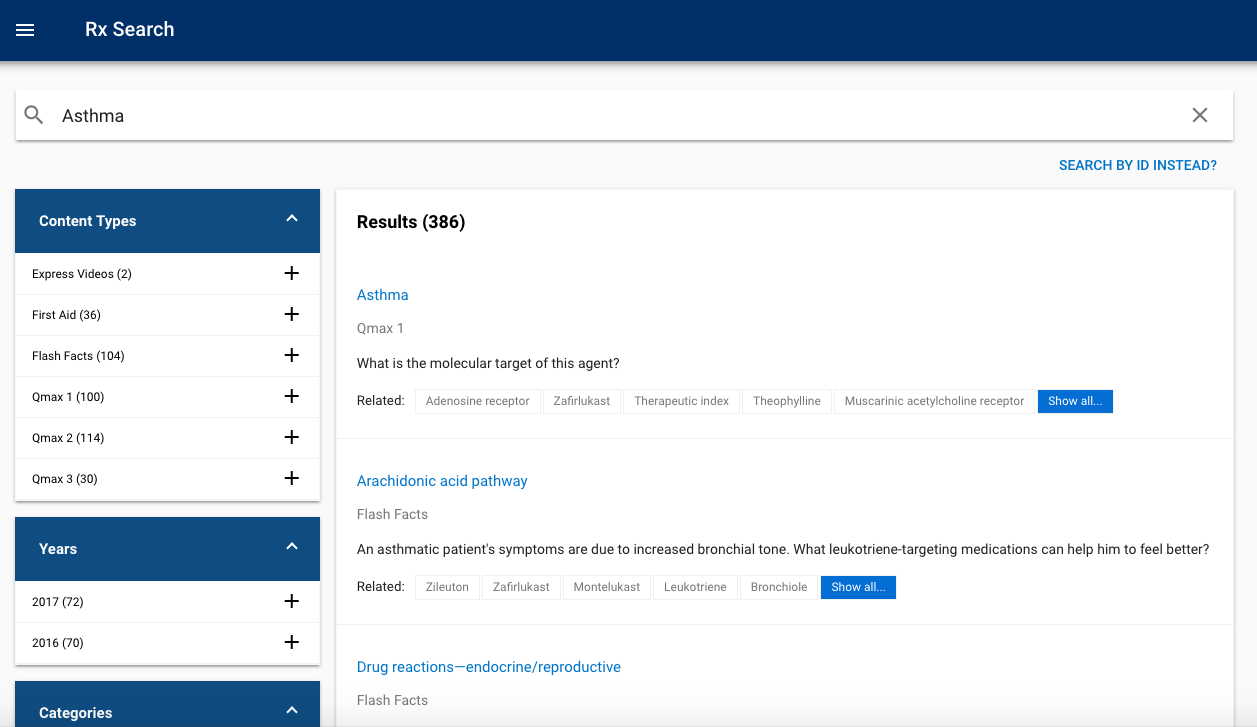Viewport: 1257px width, 727px height.
Task: Clear the Asthma search text
Action: (x=1200, y=115)
